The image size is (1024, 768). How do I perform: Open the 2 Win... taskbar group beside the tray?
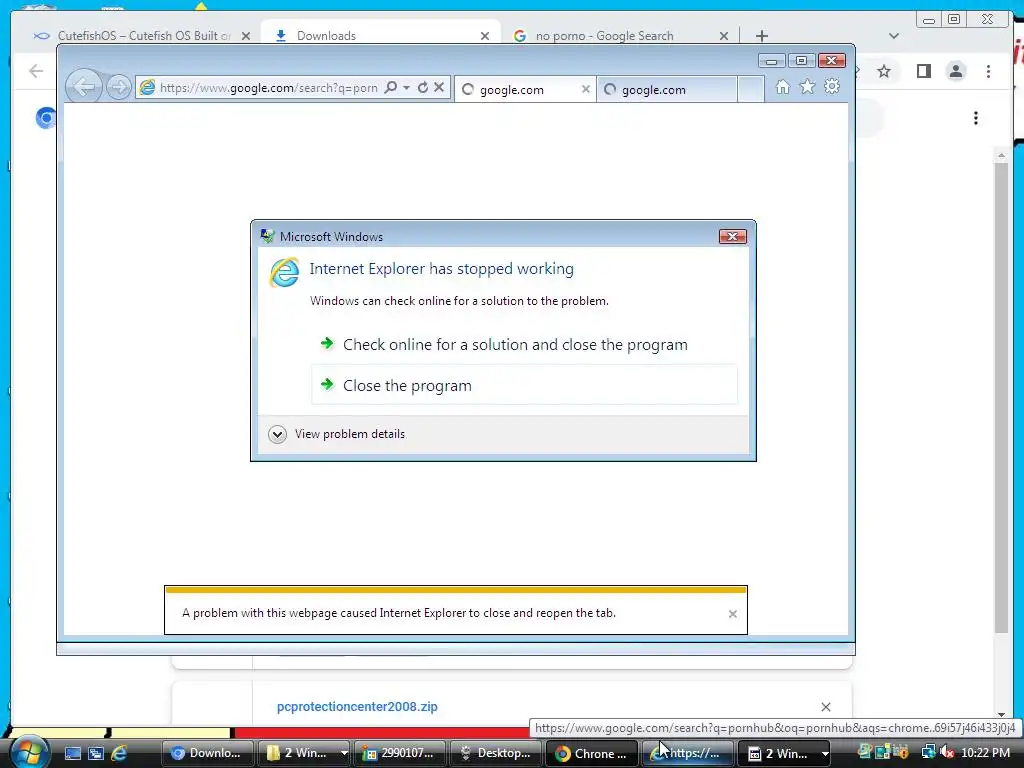tap(784, 753)
